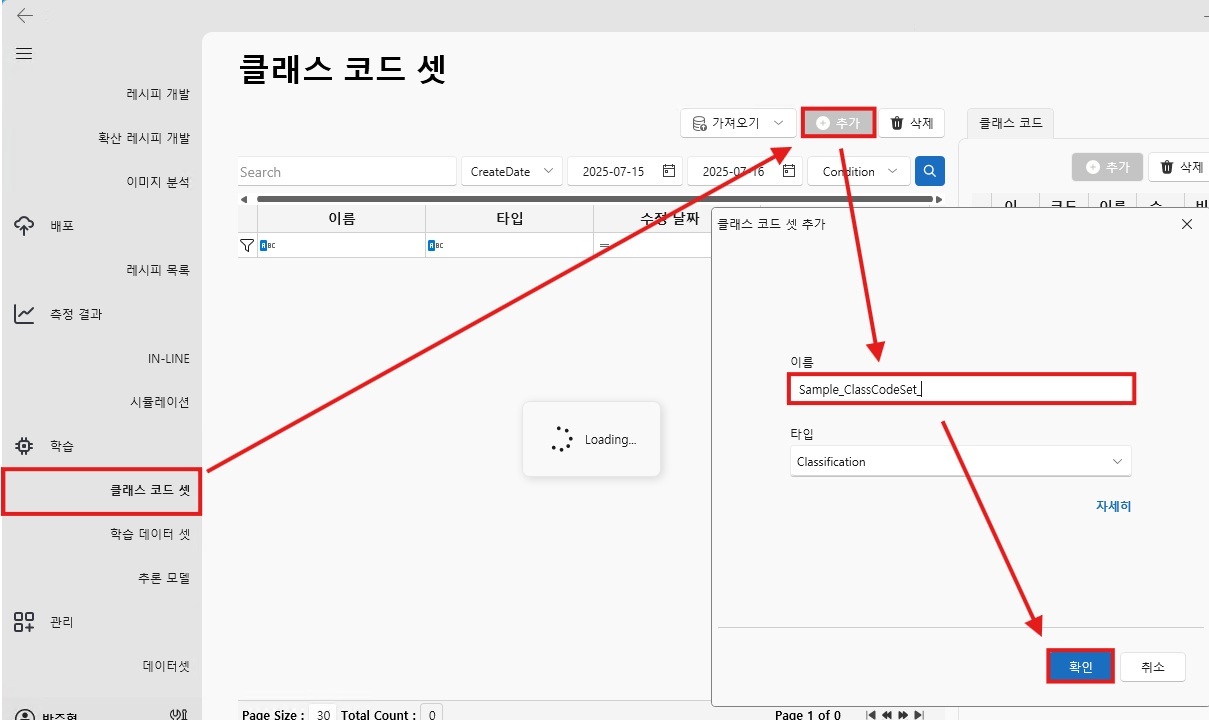Click the filter funnel icon in the table header

[245, 244]
